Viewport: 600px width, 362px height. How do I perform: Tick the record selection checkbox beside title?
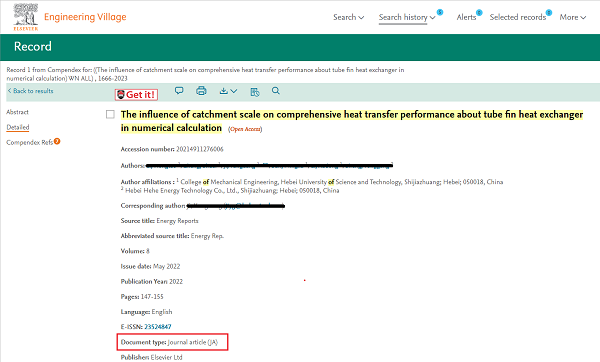110,114
